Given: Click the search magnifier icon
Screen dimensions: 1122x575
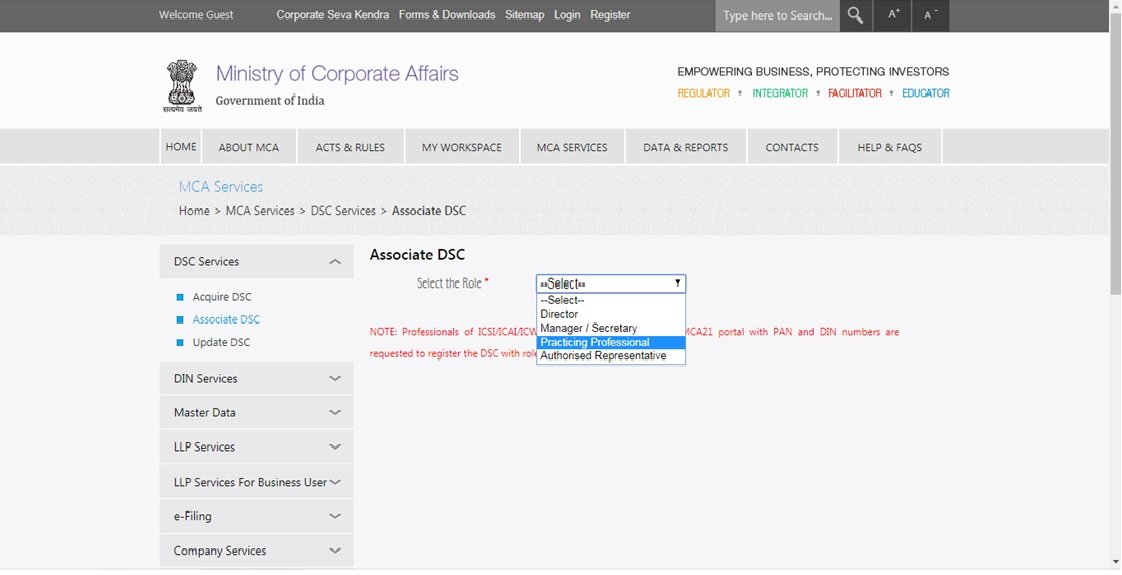Looking at the screenshot, I should [855, 15].
